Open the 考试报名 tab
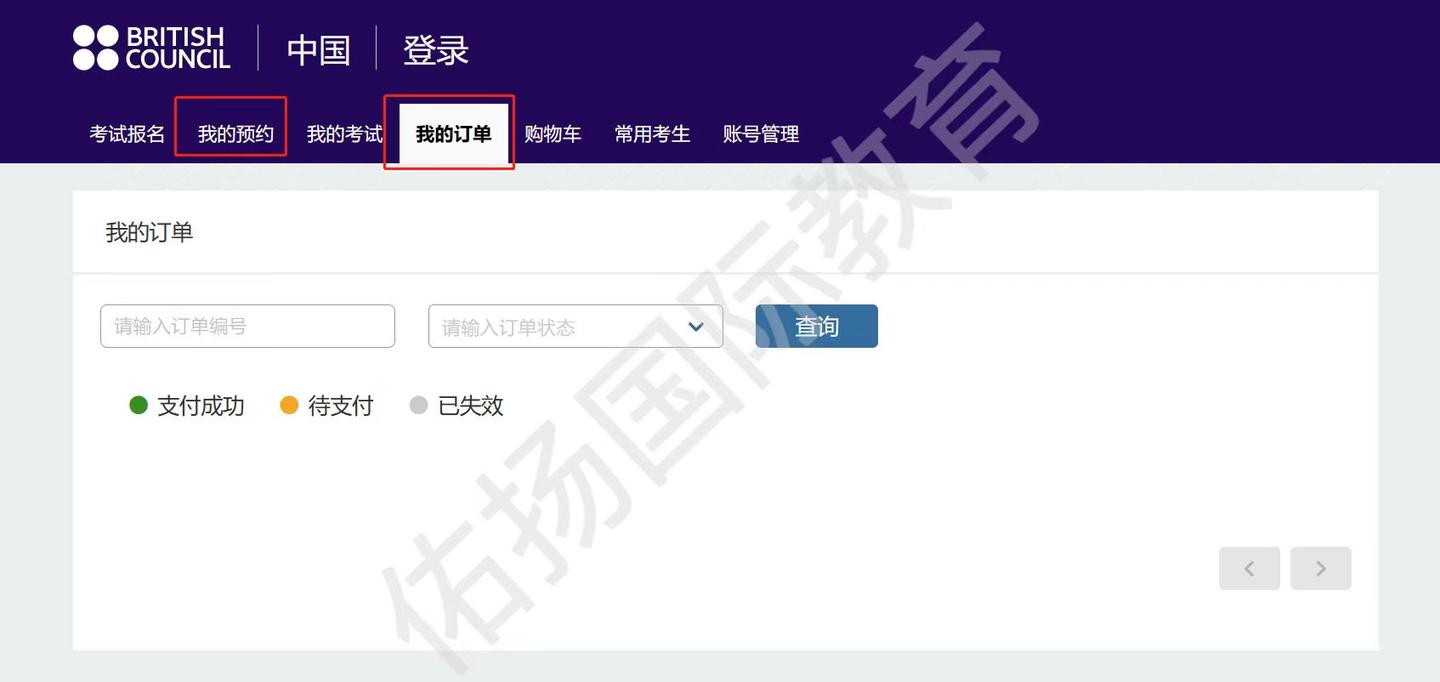The image size is (1440, 682). 127,134
